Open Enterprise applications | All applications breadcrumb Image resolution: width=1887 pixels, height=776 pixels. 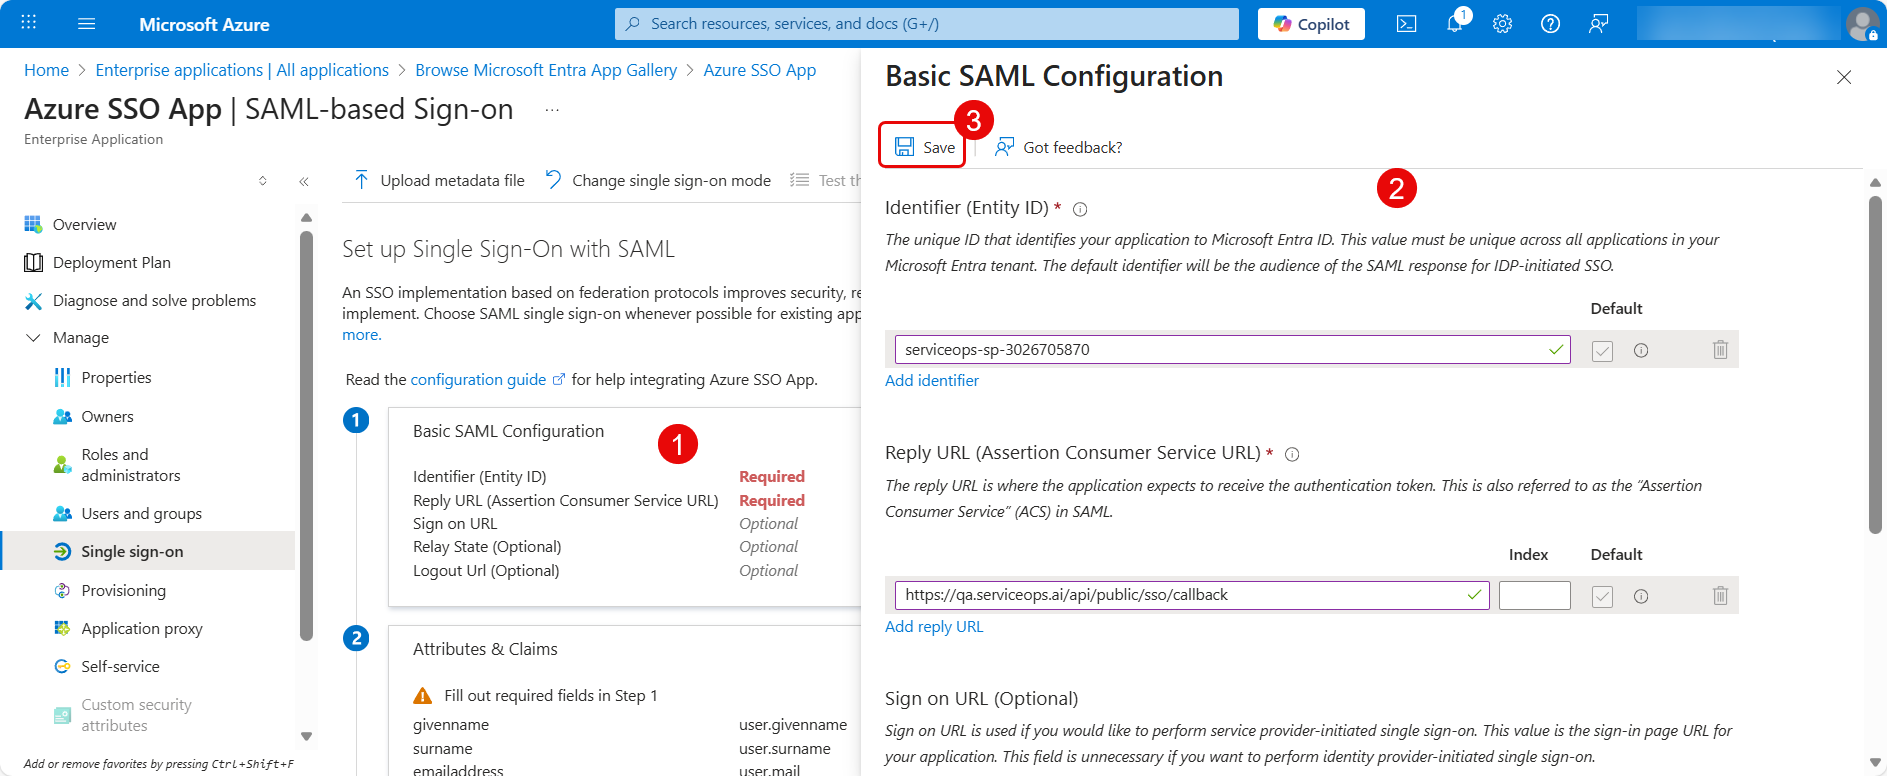click(x=242, y=70)
